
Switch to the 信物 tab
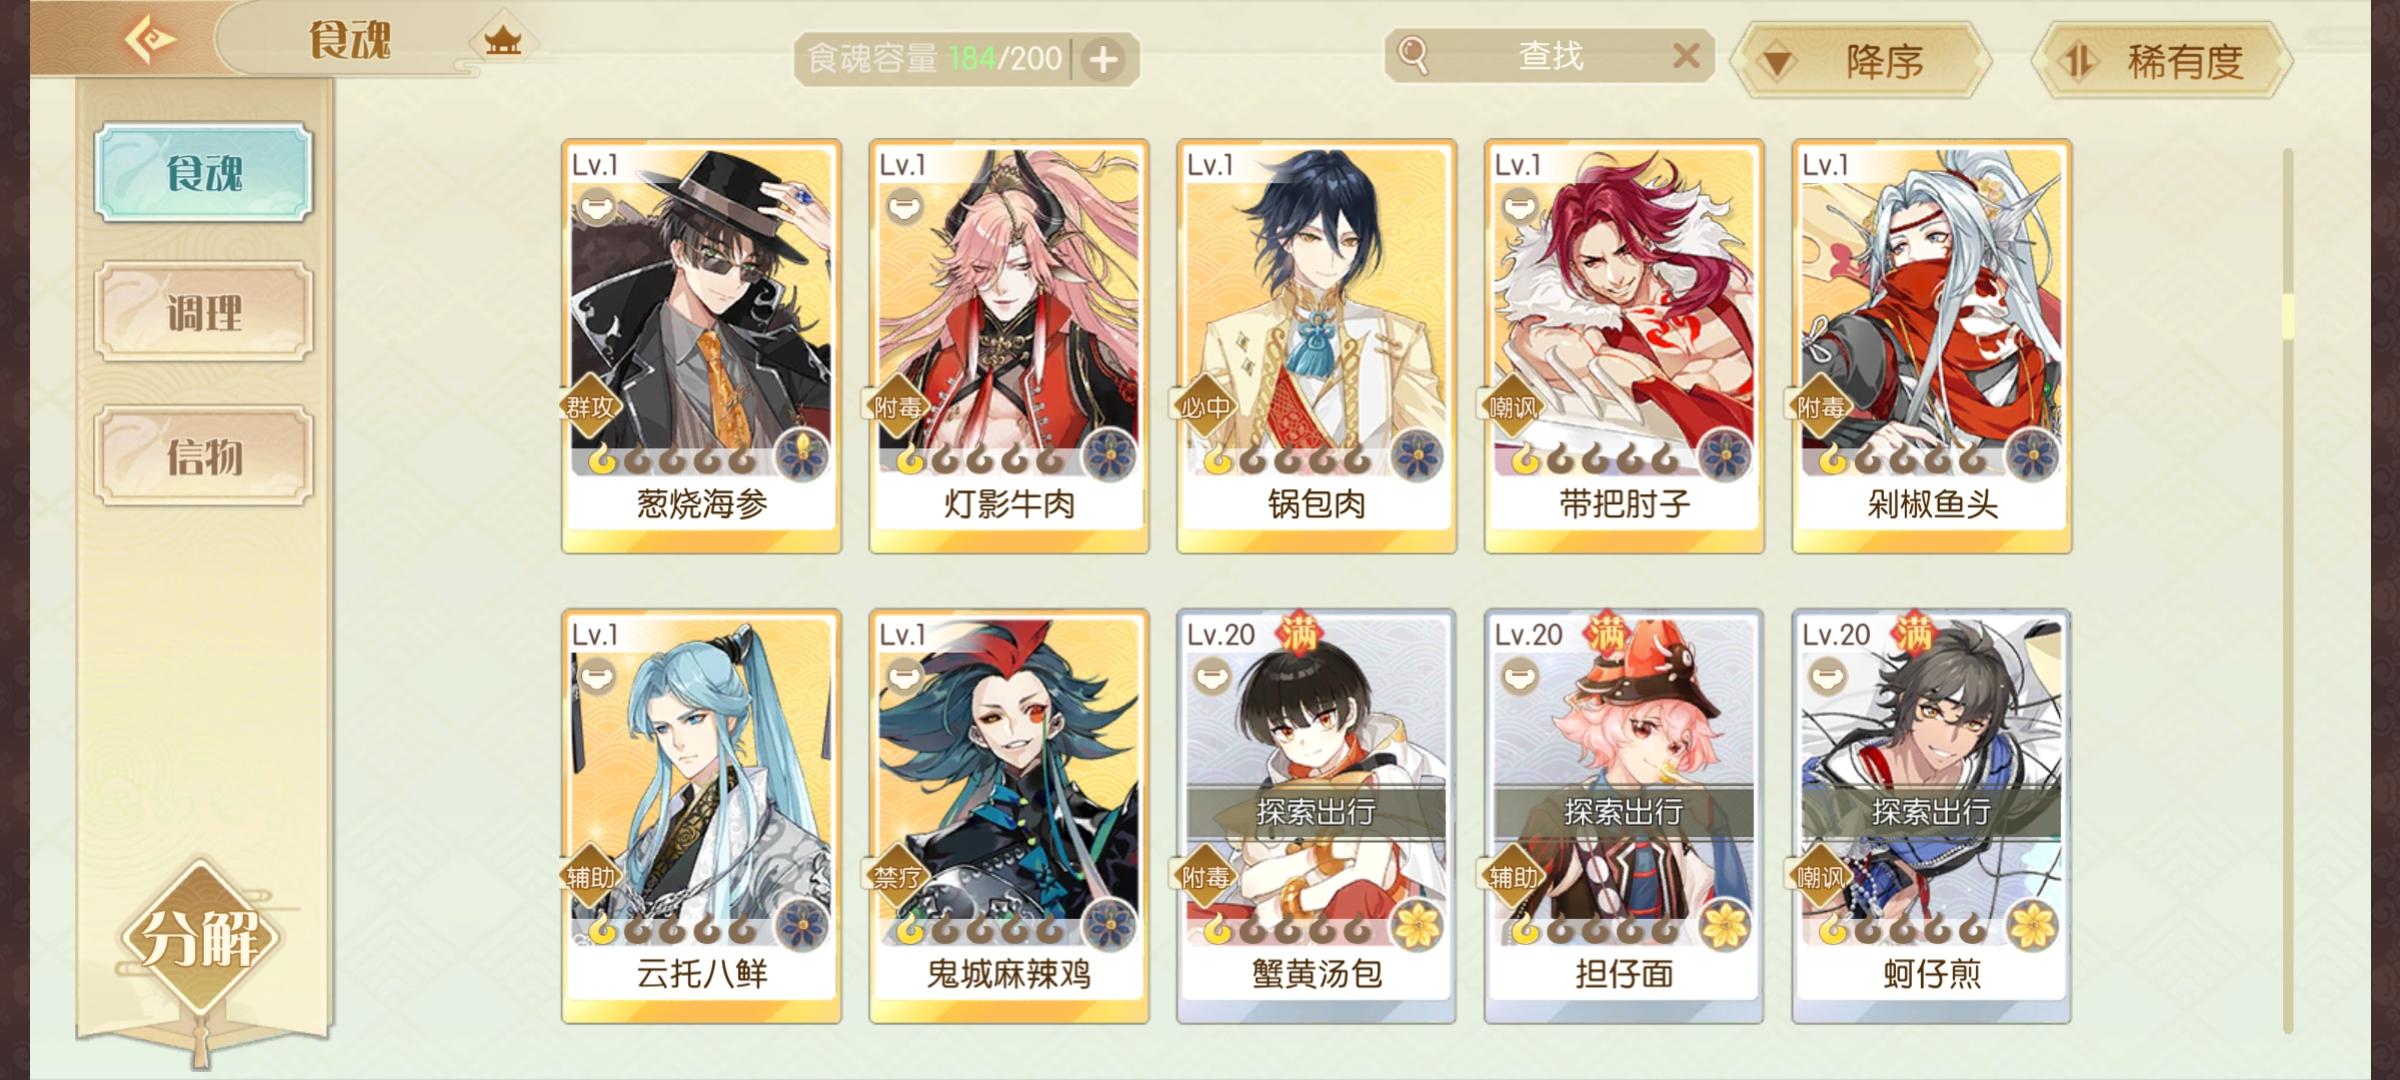click(x=204, y=456)
